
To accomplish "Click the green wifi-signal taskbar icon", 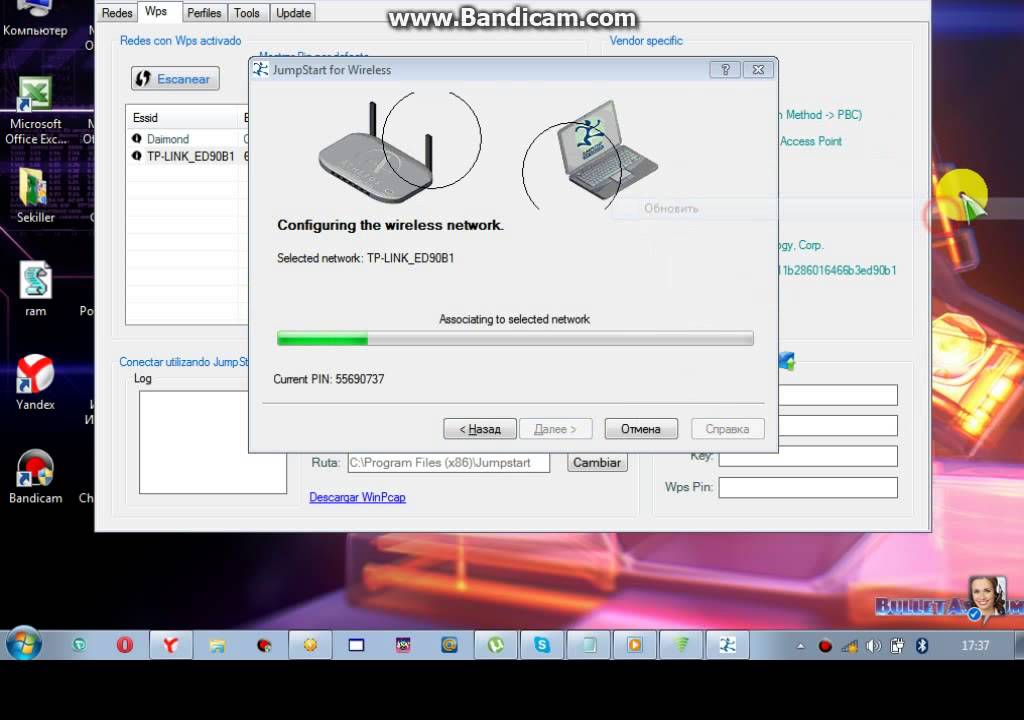I will point(681,645).
